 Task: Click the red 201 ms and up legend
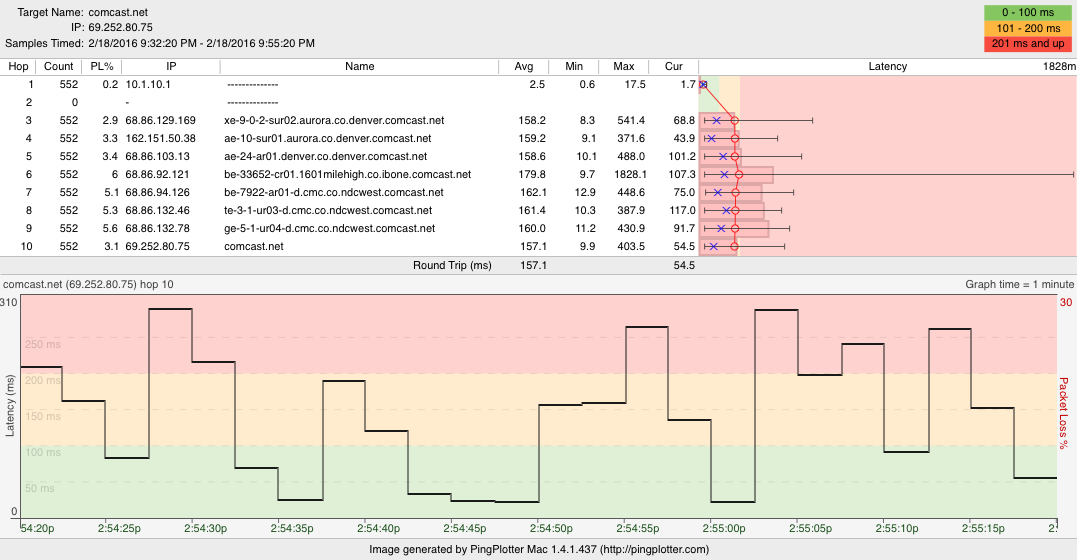(x=1029, y=44)
